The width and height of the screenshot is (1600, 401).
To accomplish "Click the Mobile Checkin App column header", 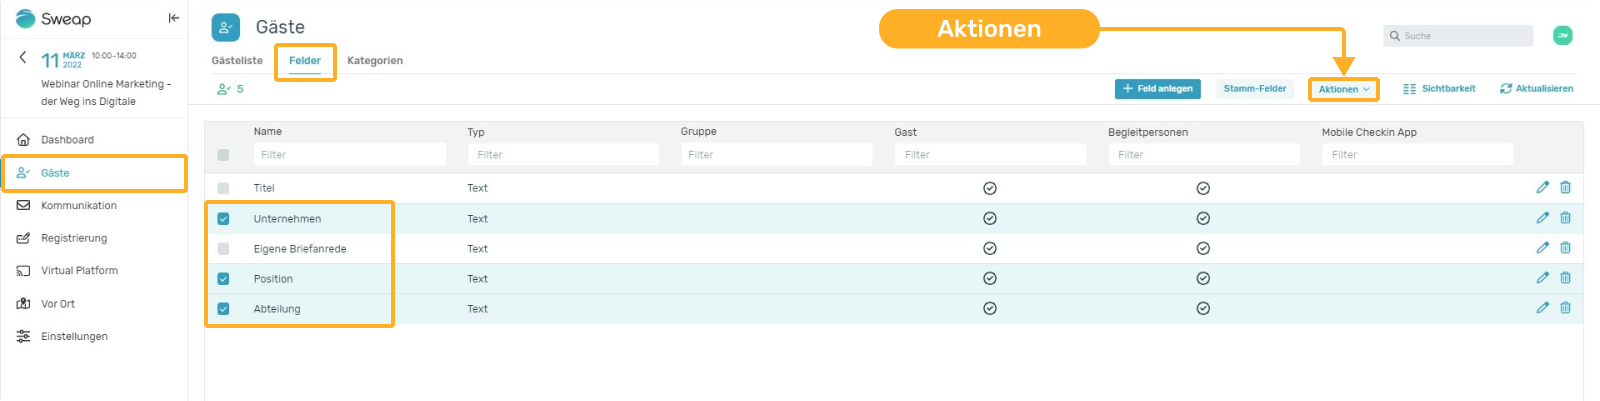I will (x=1369, y=132).
